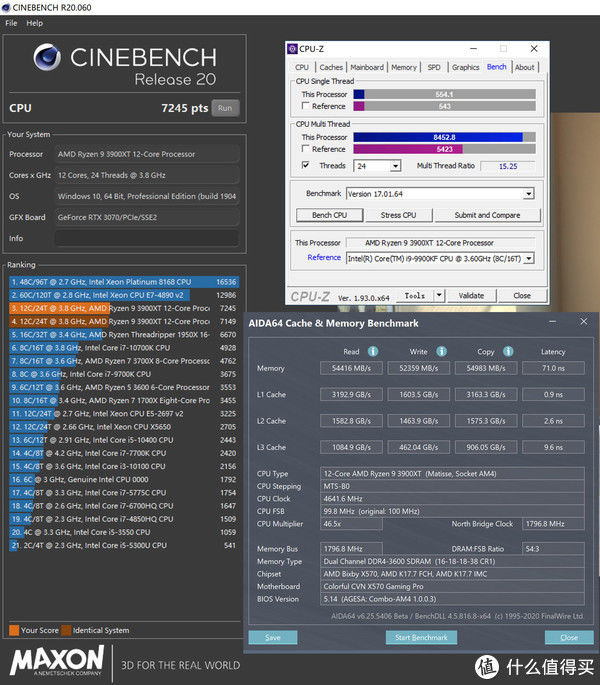The image size is (600, 685).
Task: Uncheck the Threads checkbox in CPU-Z
Action: tap(306, 165)
